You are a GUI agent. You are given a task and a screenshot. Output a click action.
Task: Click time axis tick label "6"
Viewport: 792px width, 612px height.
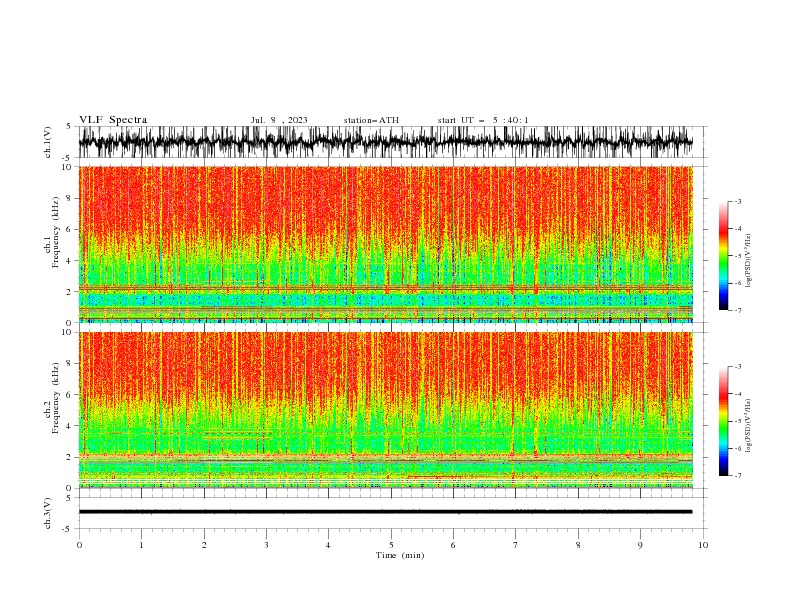[x=453, y=545]
